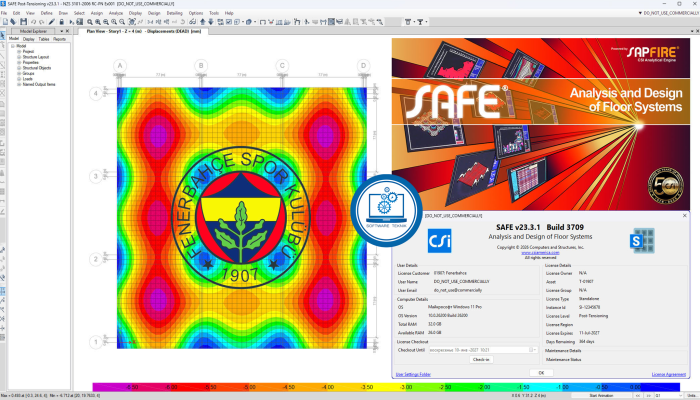Click the Redo arrow icon
Screen dimensions: 700x400
tap(42, 22)
